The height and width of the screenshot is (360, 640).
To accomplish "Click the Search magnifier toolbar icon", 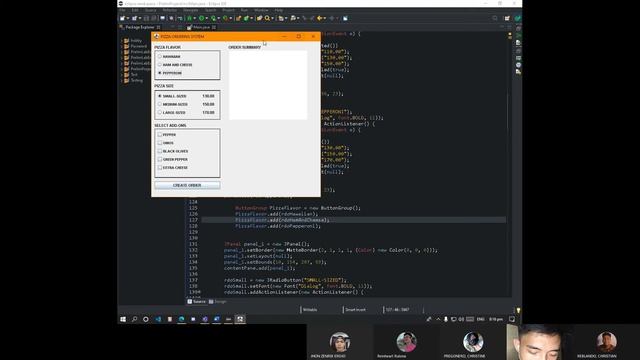I will point(267,18).
